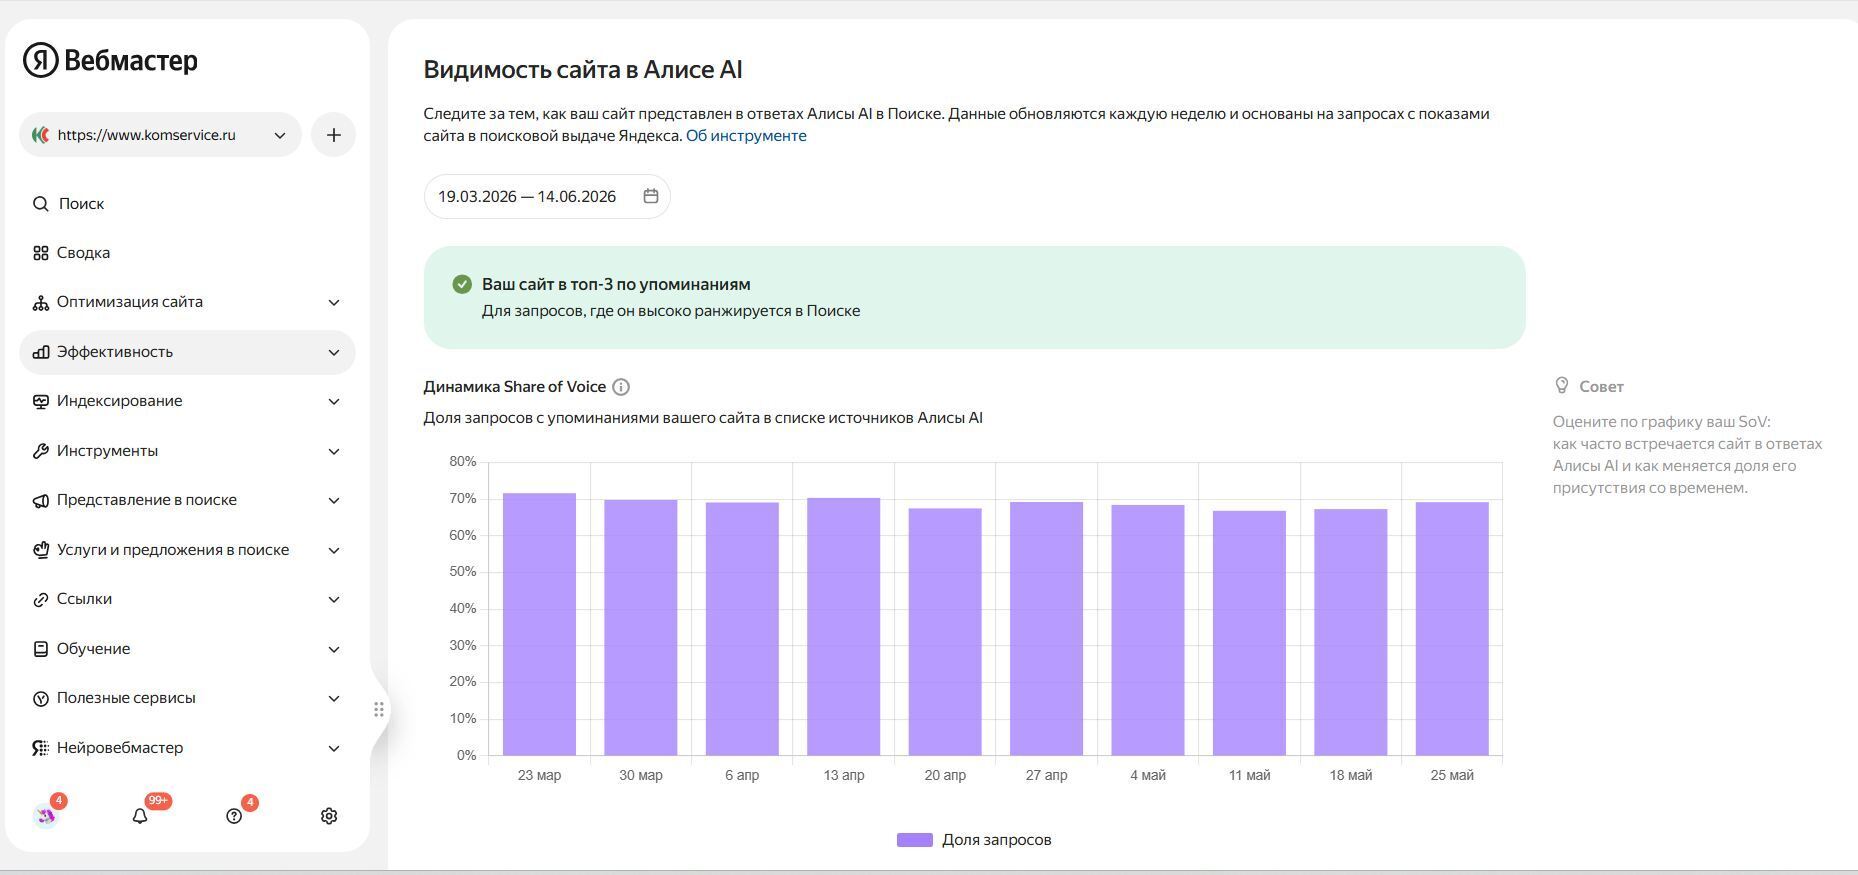The image size is (1858, 875).
Task: Collapse the Эффективность section chevron
Action: pyautogui.click(x=334, y=352)
